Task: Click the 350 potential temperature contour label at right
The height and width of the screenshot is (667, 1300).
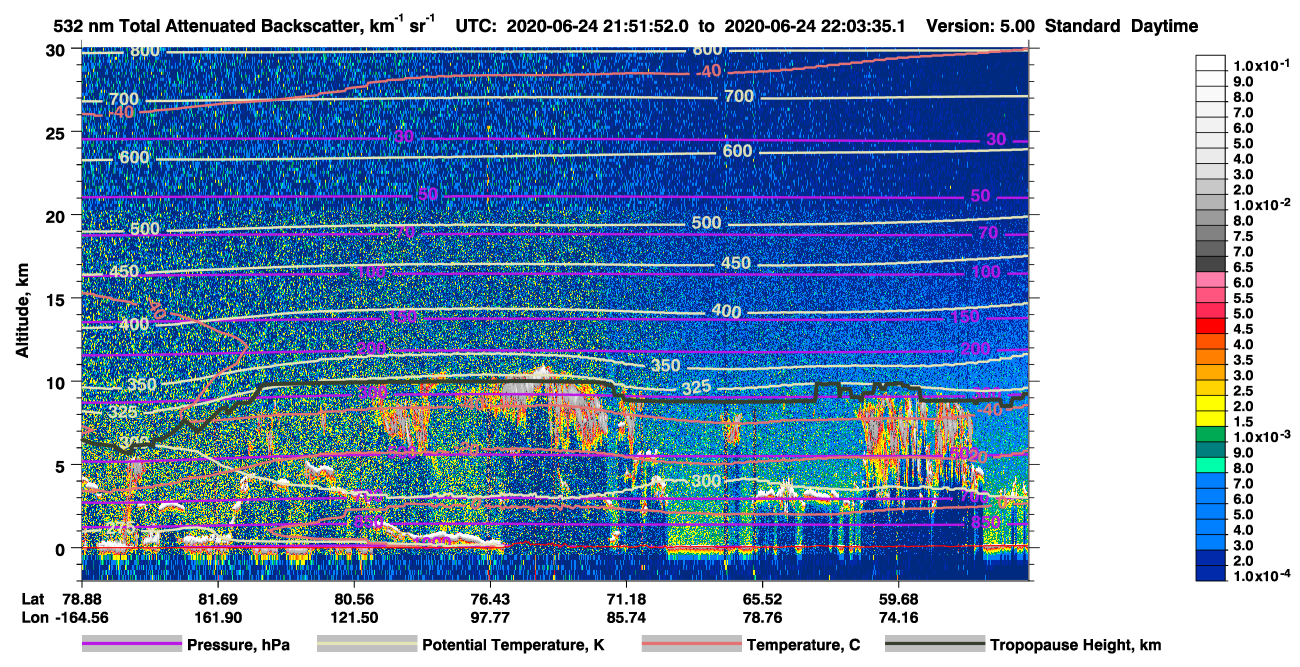Action: pyautogui.click(x=665, y=366)
